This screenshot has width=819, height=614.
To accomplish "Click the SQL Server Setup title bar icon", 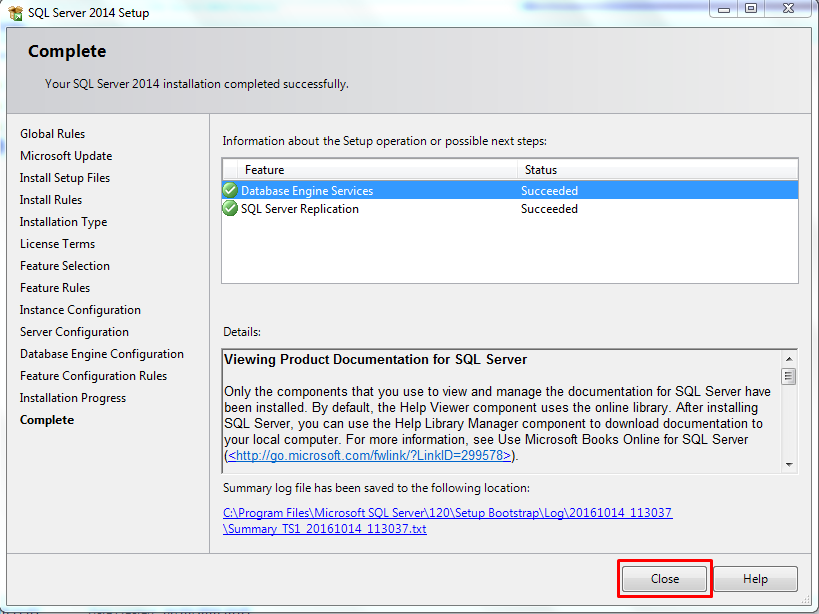I will coord(15,13).
